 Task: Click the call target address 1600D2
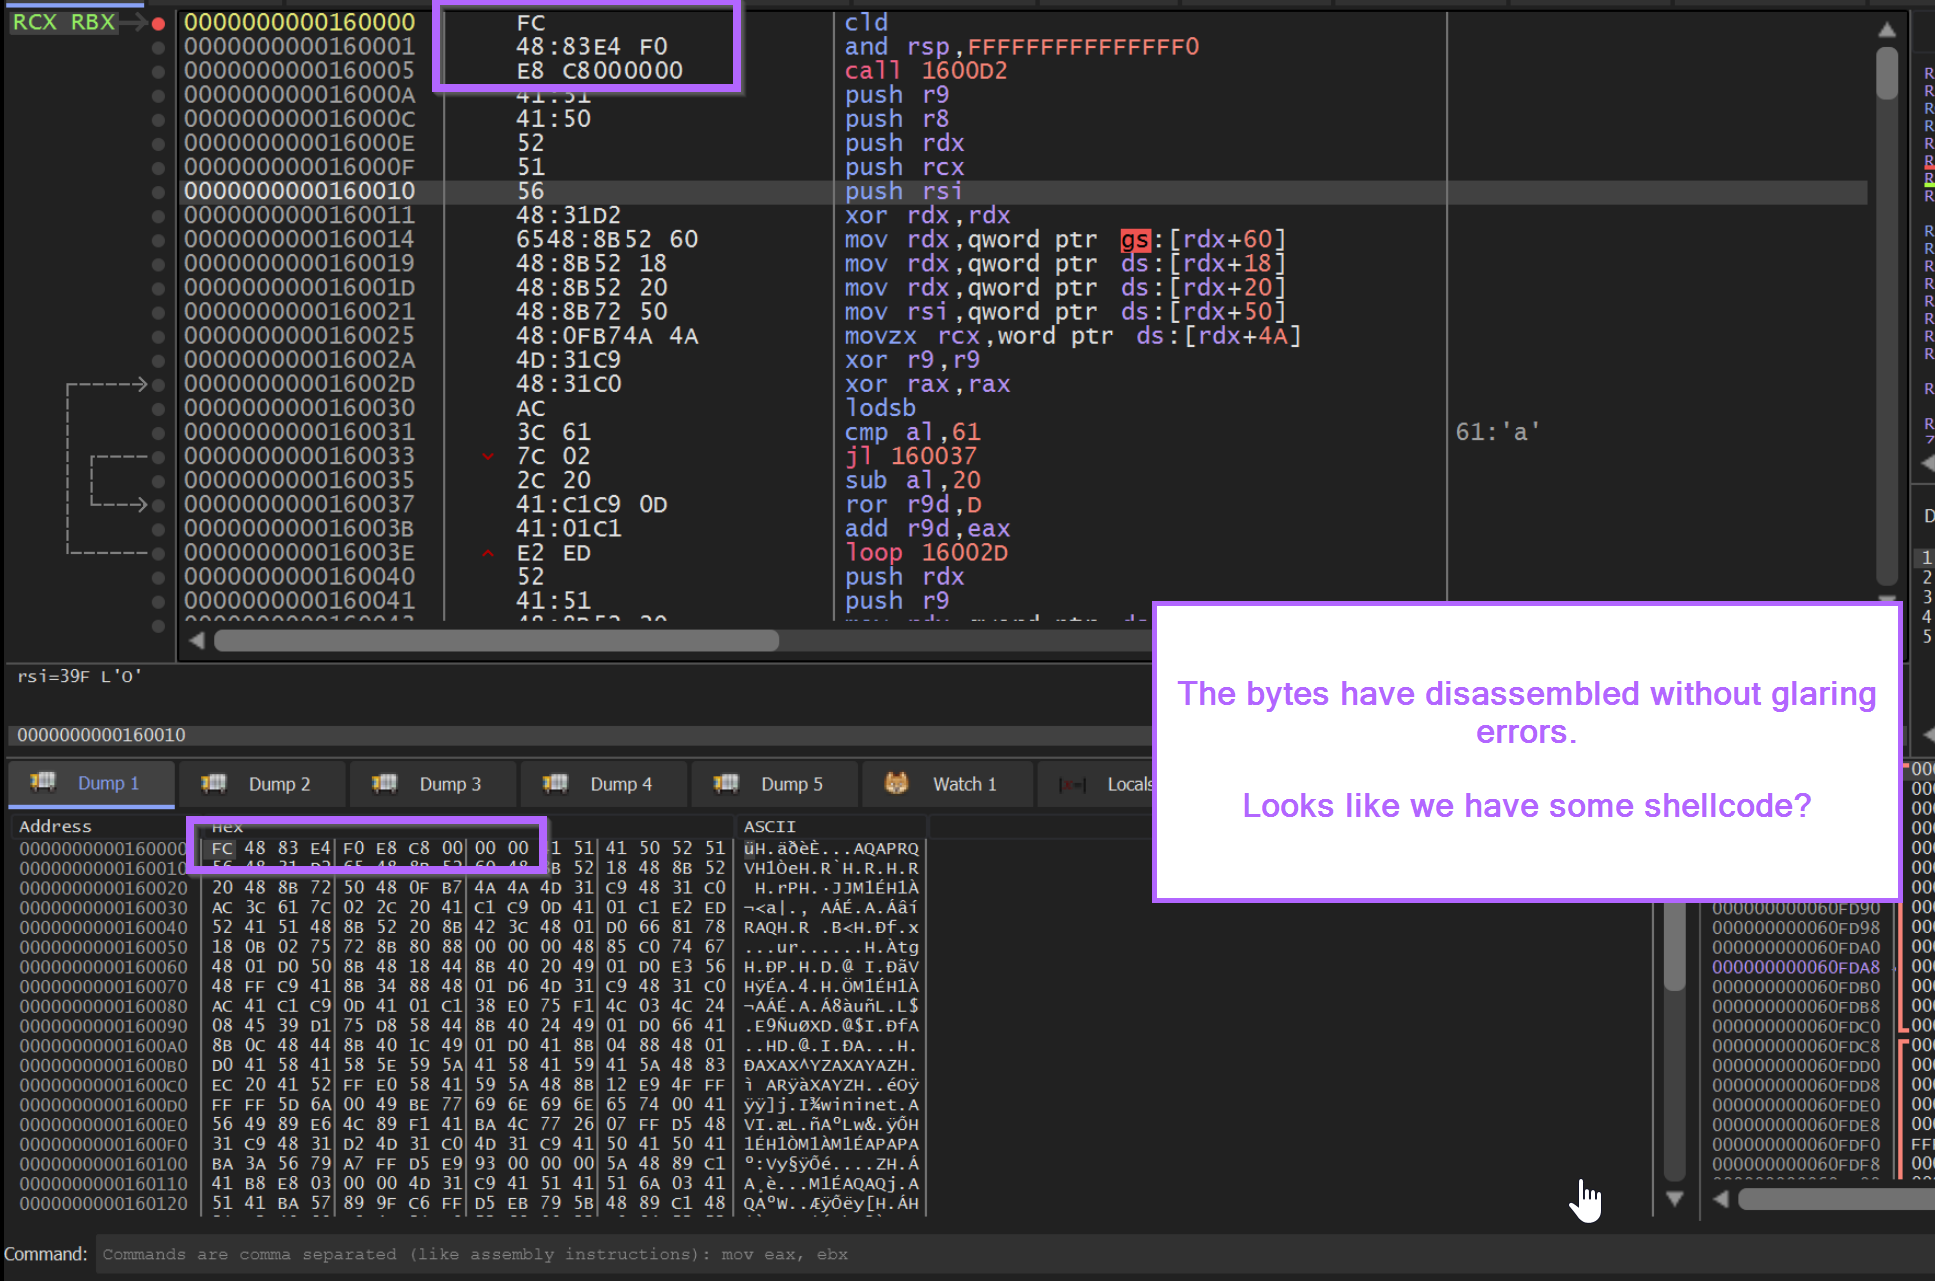pyautogui.click(x=963, y=70)
